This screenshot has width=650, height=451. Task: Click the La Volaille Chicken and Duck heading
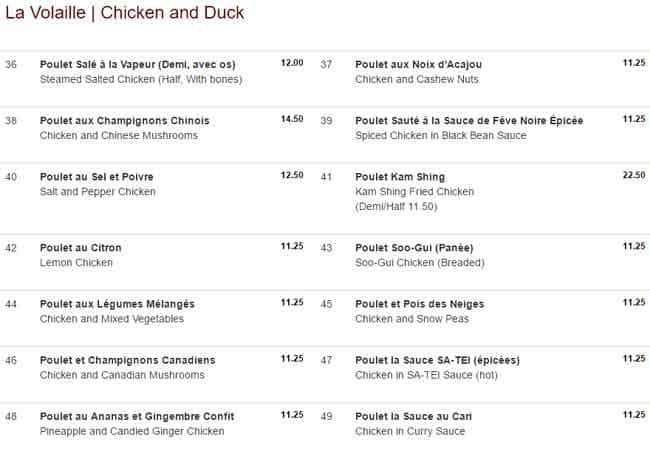point(124,13)
